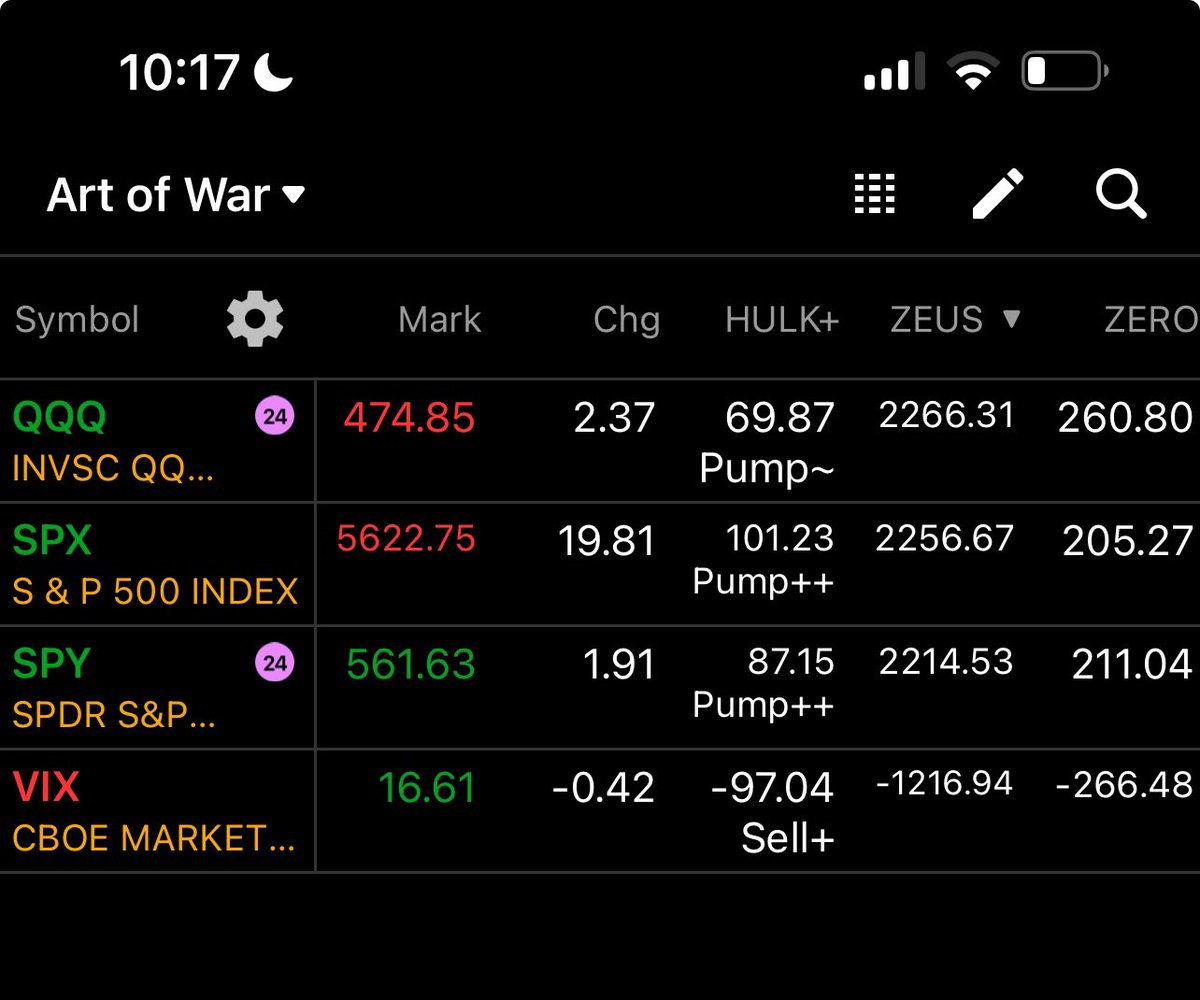Tap the ZEUS value 2214.53
Image resolution: width=1200 pixels, height=1000 pixels.
coord(947,661)
